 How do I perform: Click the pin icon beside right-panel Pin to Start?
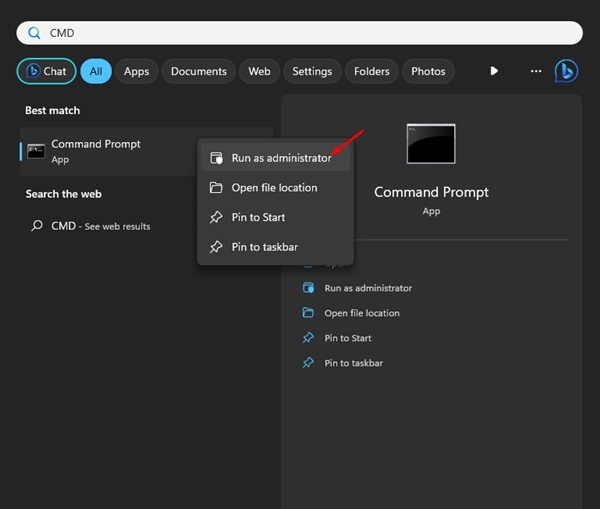tap(309, 338)
